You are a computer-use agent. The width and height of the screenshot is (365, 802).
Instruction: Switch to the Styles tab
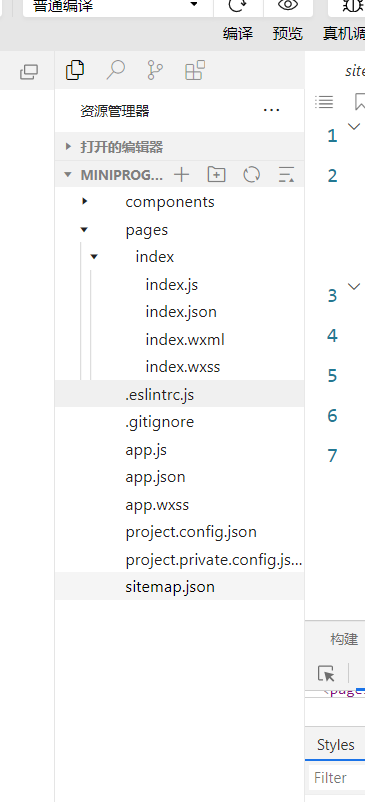click(x=335, y=745)
